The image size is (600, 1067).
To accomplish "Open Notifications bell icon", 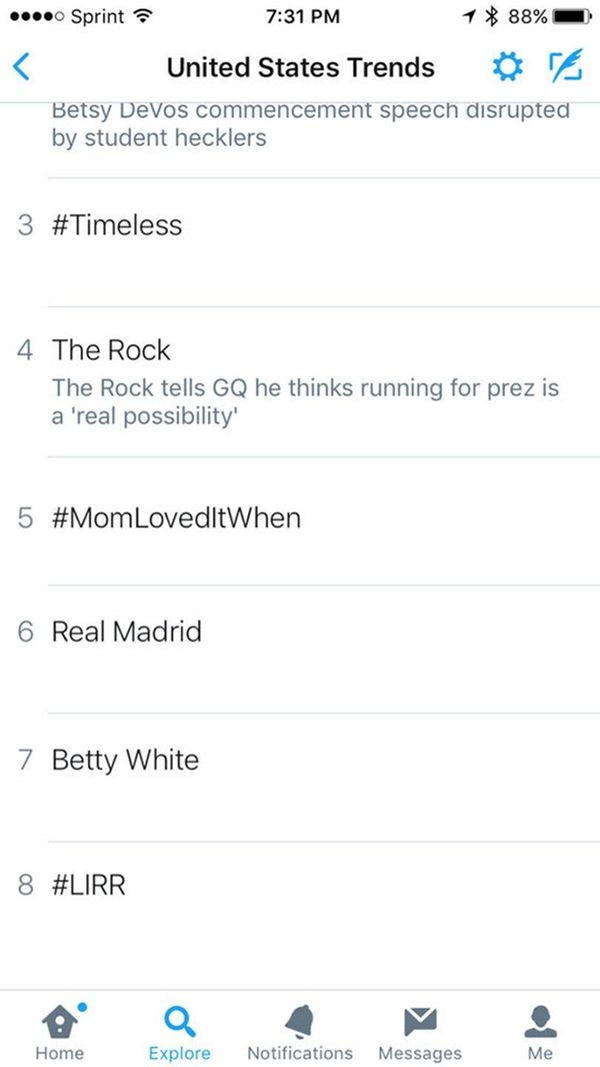I will (299, 1022).
